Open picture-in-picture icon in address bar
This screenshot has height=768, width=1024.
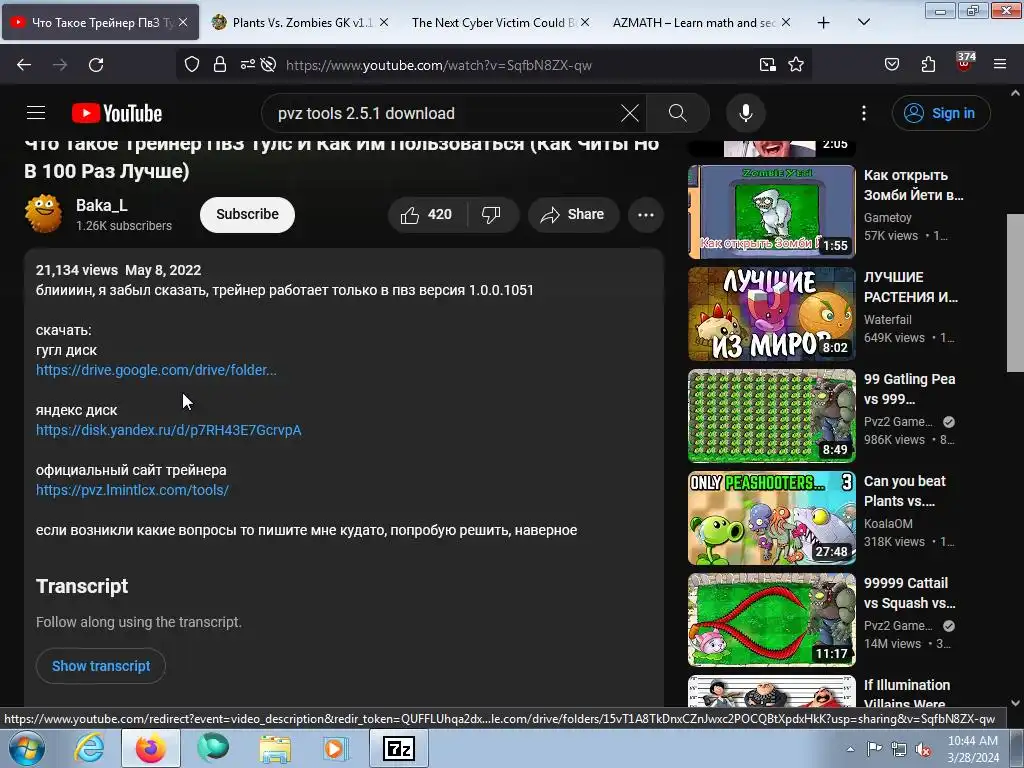tap(767, 65)
